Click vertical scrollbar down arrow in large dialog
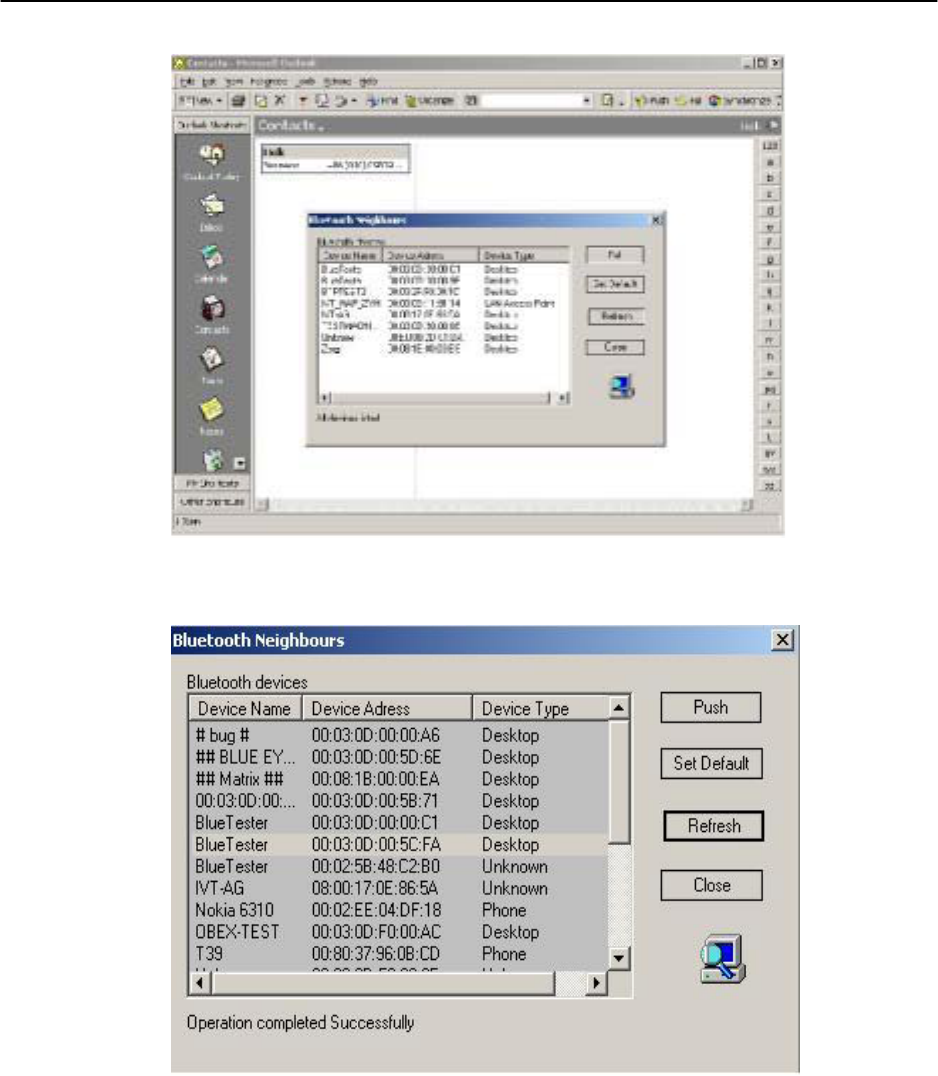The image size is (938, 1076). 618,958
